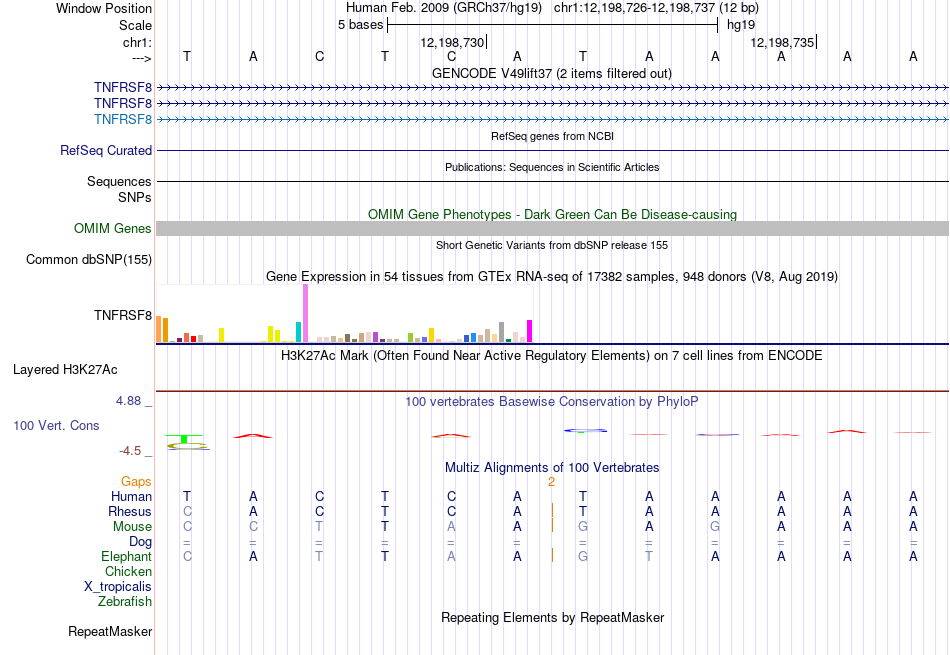The image size is (950, 655).
Task: Click the hg19 label beside the scale bar
Action: click(741, 25)
